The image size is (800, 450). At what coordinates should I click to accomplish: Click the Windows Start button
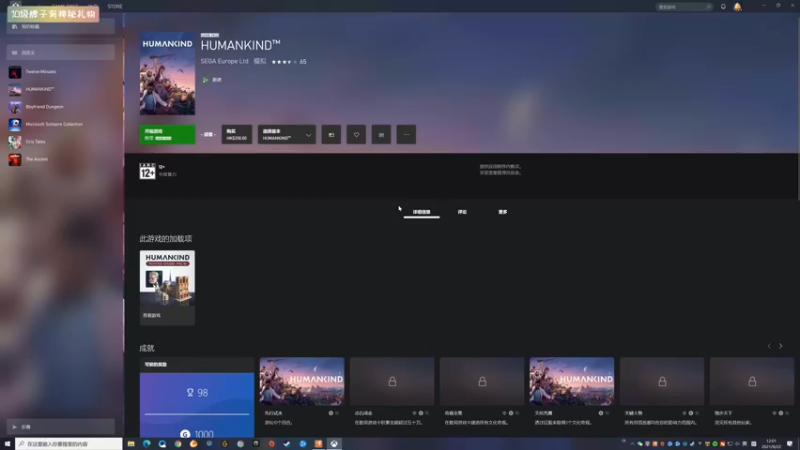coord(7,444)
